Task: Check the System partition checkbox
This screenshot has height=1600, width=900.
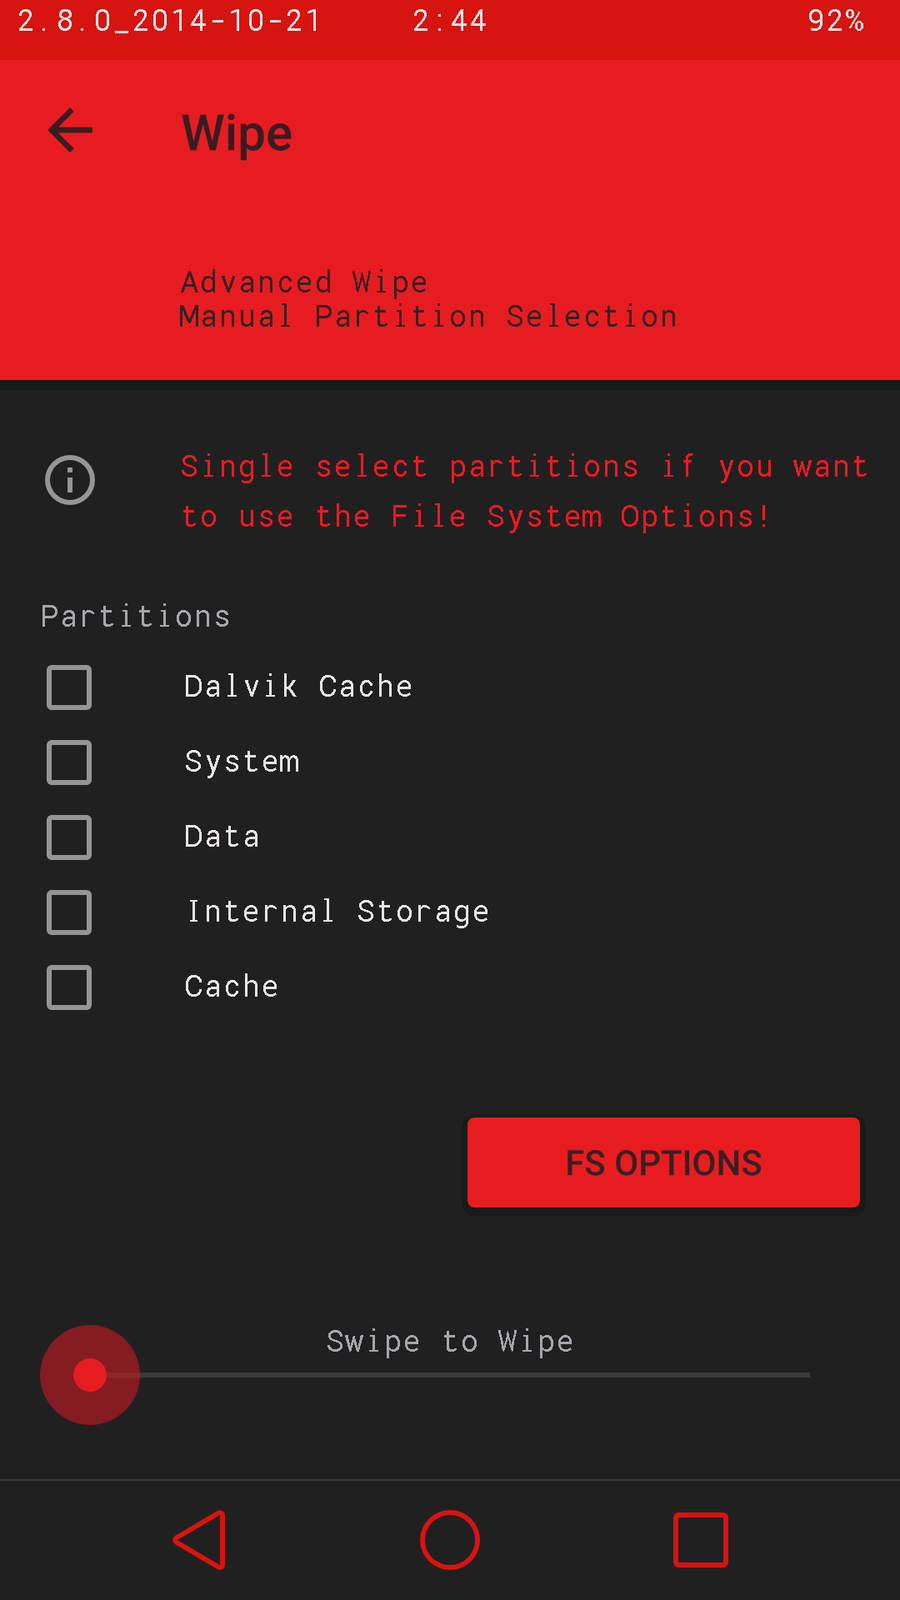Action: point(69,763)
